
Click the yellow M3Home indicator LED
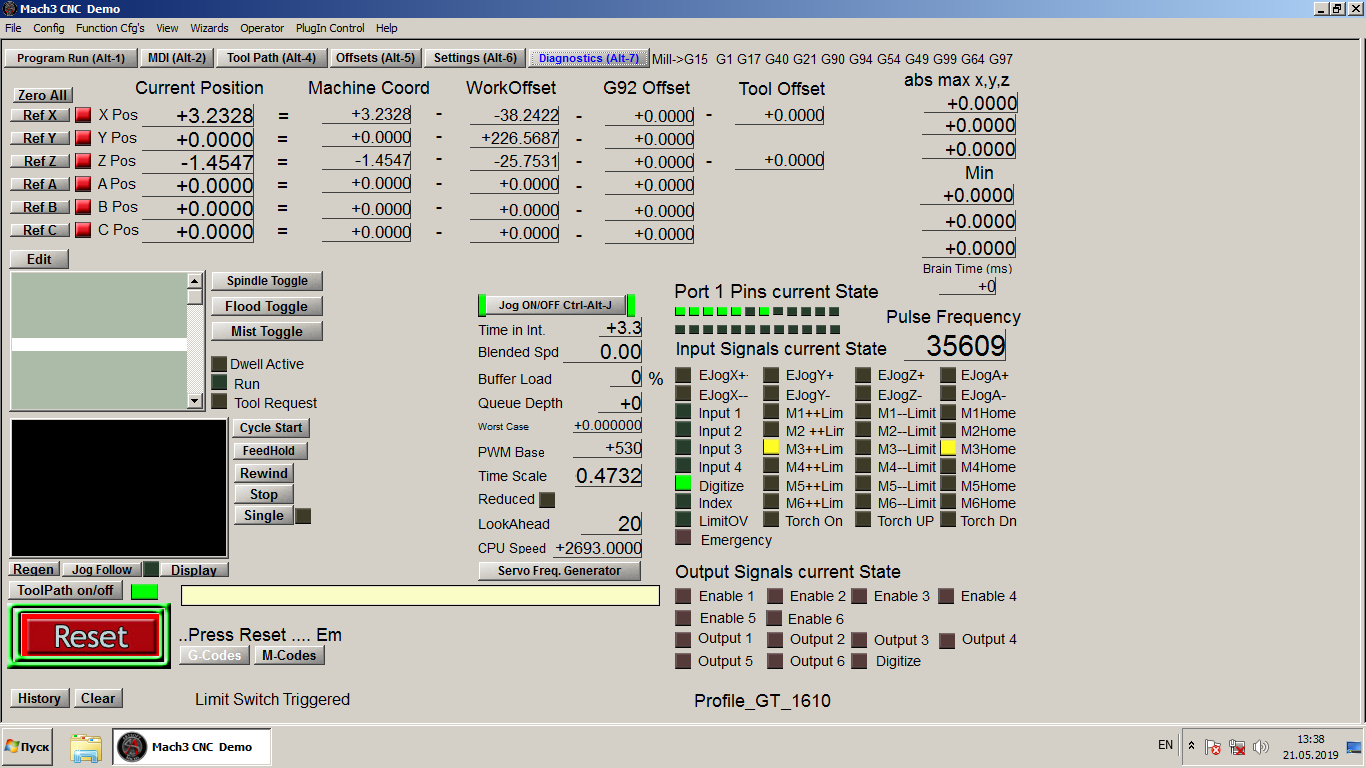(x=948, y=448)
